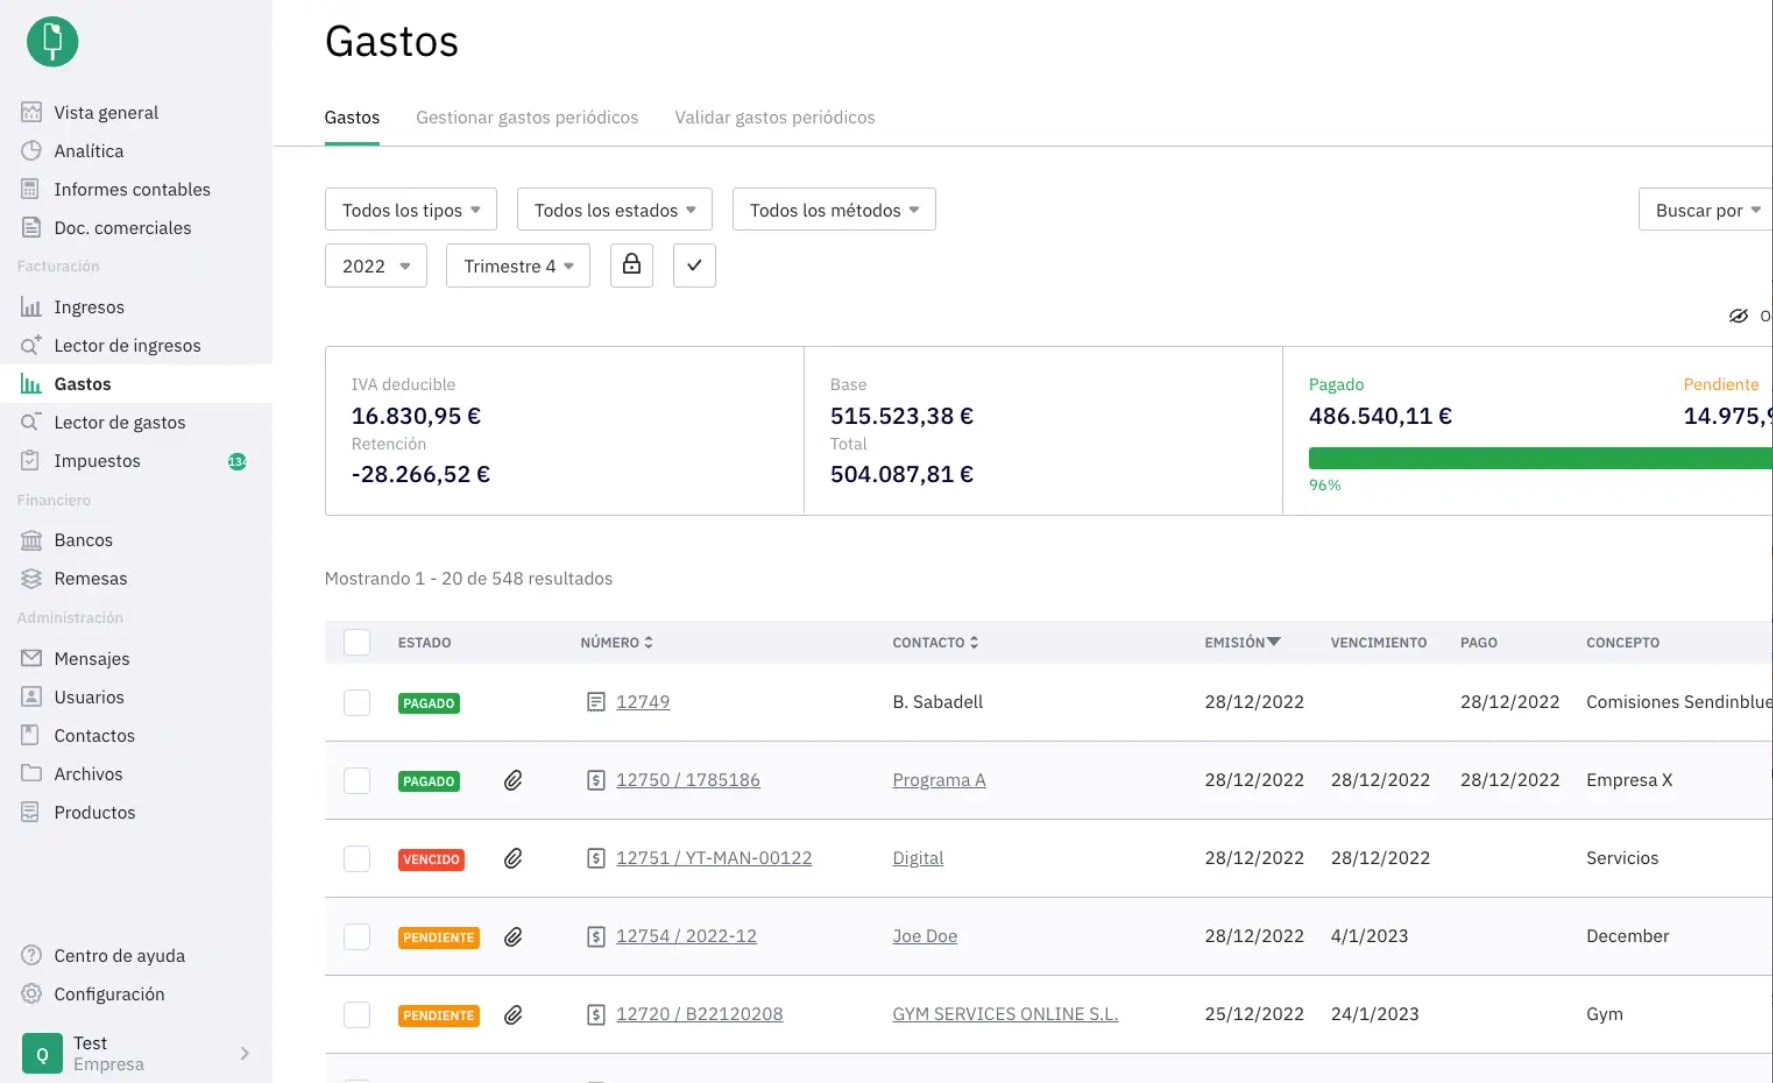Open Vista general from sidebar

(105, 112)
